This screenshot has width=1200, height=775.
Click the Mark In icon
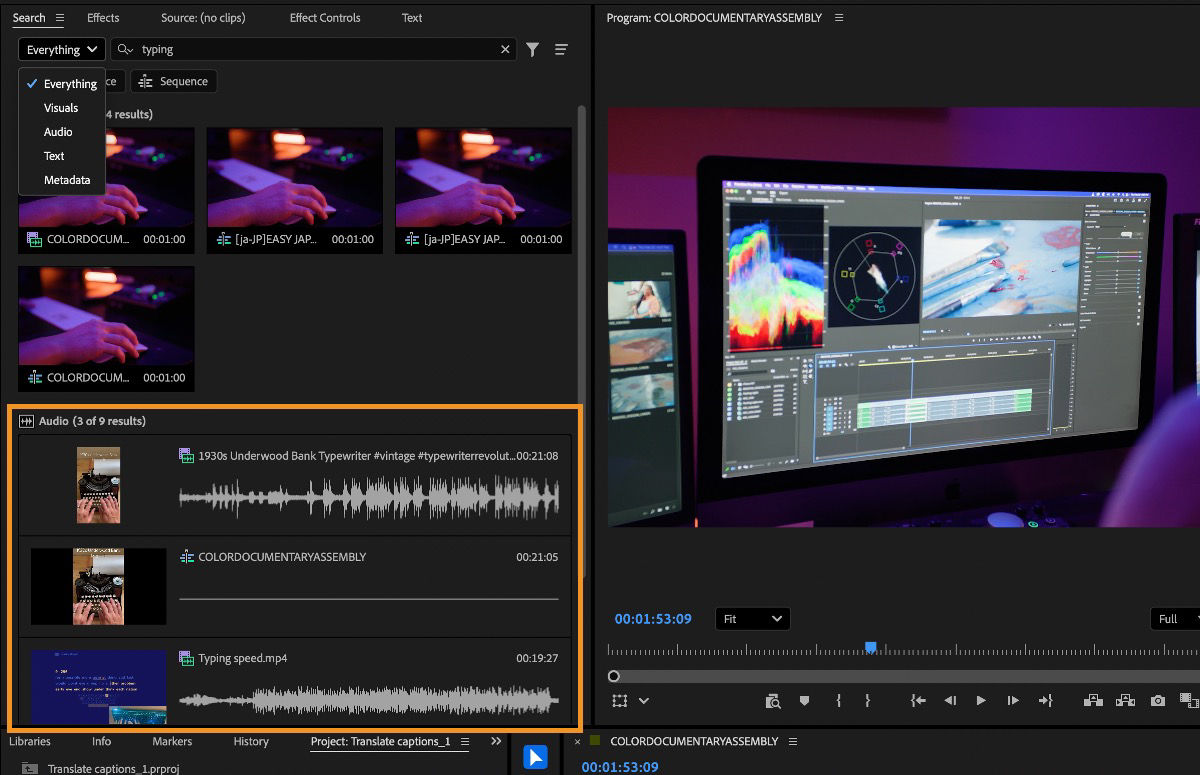(x=838, y=700)
